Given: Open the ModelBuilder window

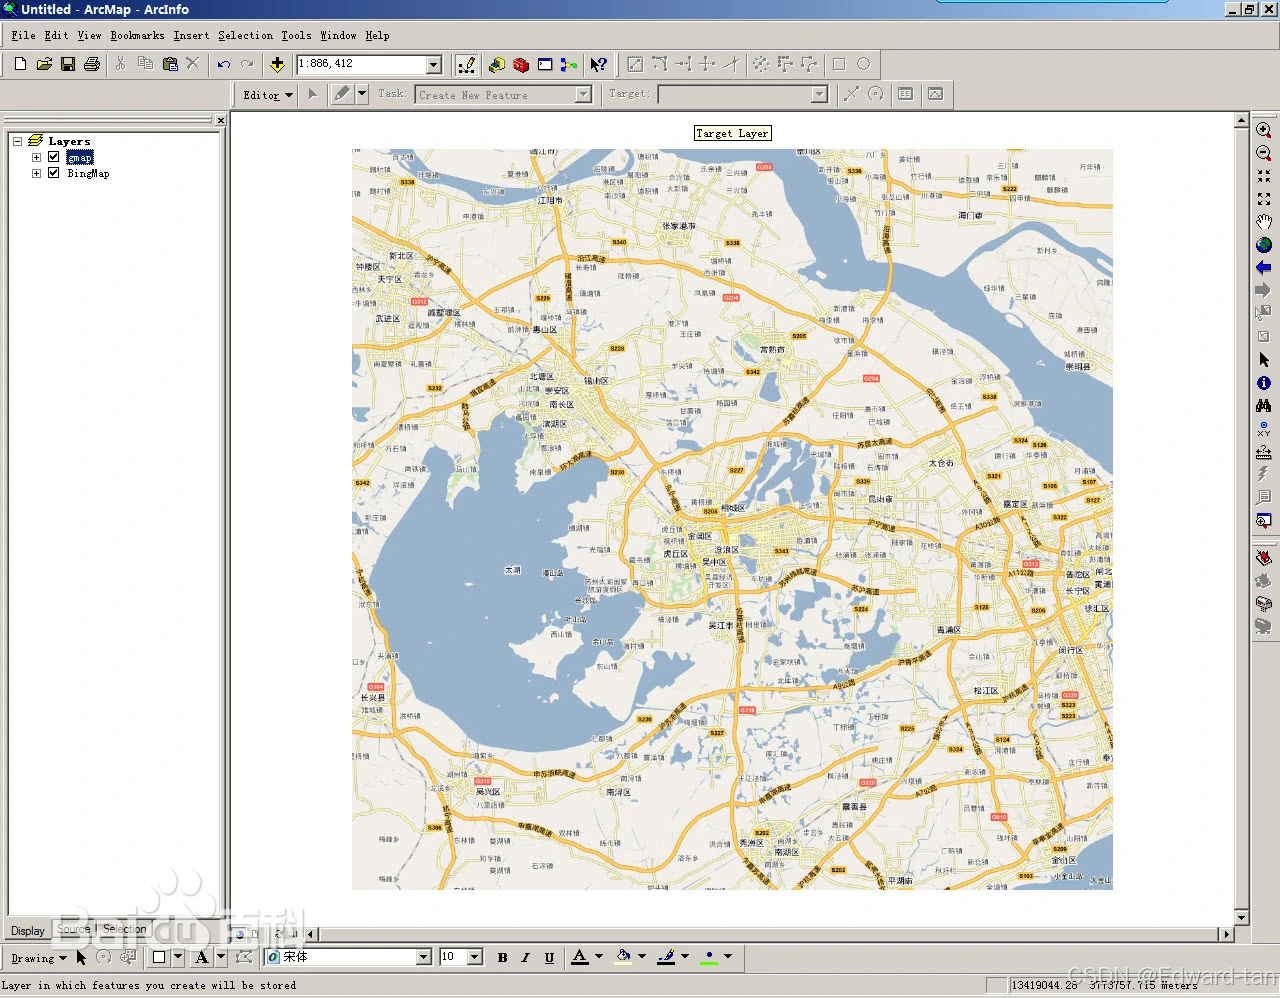Looking at the screenshot, I should (569, 64).
